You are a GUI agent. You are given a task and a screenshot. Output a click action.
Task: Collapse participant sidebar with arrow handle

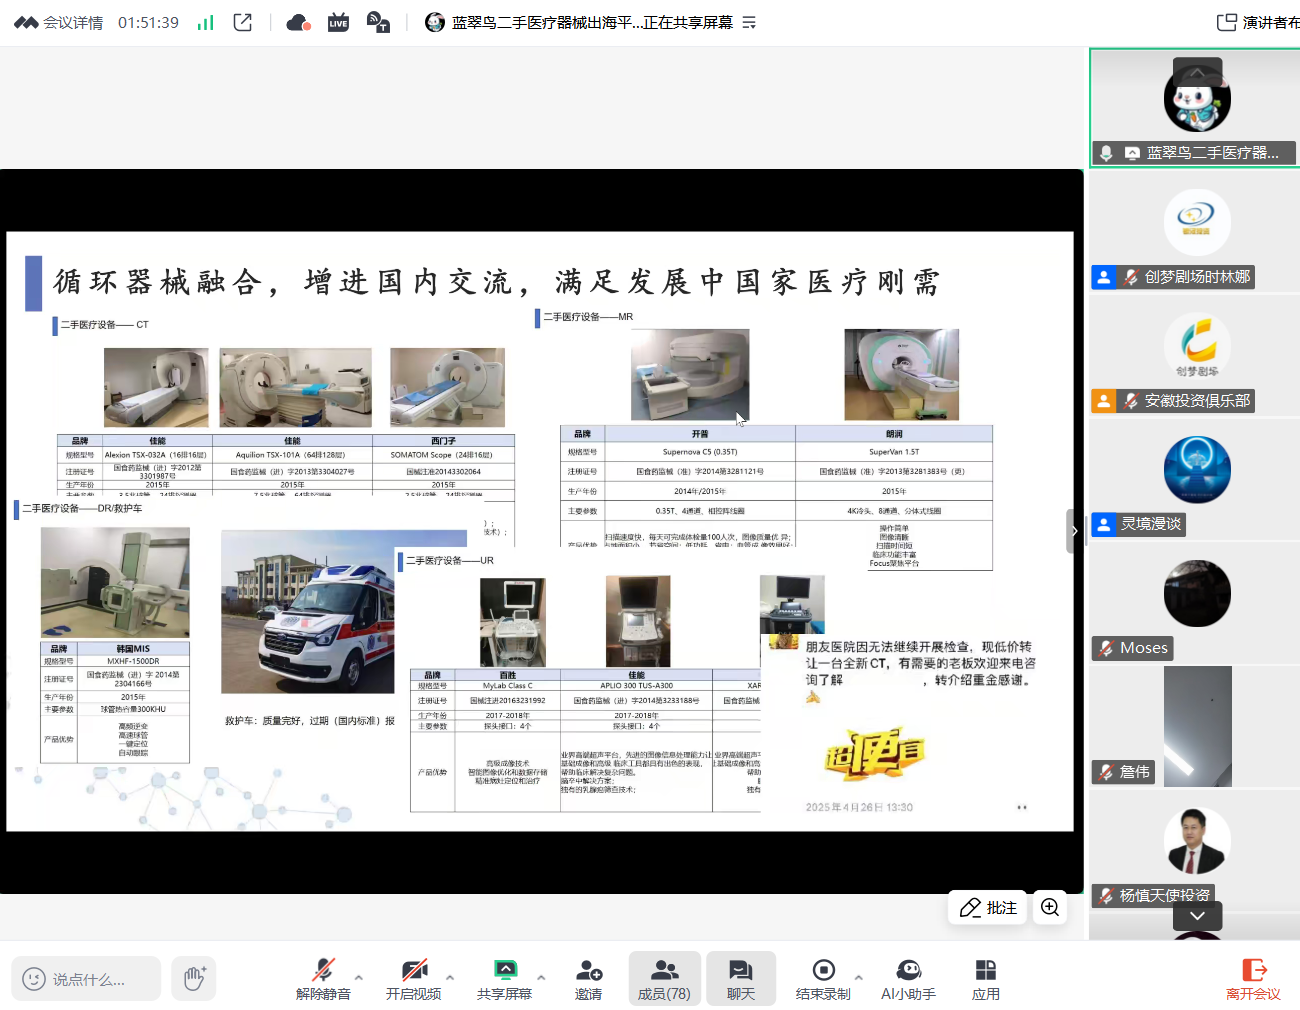tap(1074, 531)
